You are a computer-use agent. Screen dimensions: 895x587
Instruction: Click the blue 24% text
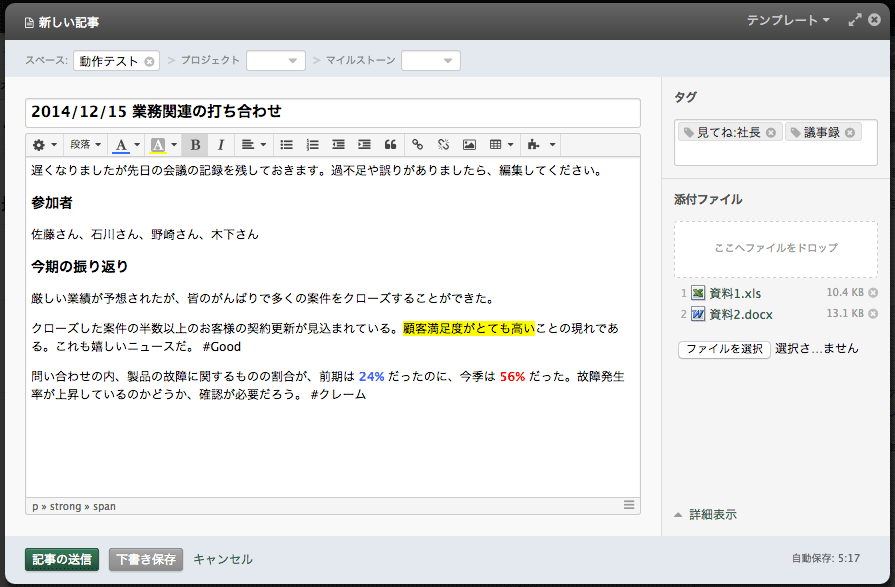(x=372, y=377)
